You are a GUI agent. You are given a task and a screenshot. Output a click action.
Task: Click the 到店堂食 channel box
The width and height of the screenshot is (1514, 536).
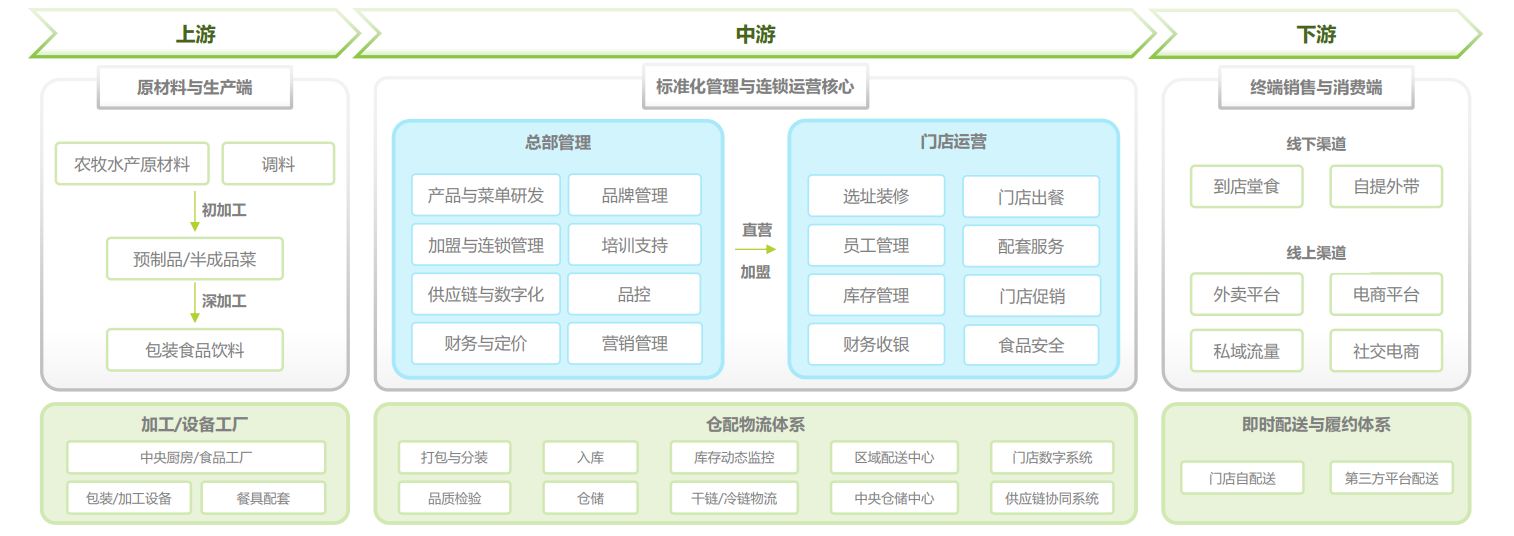[1246, 187]
